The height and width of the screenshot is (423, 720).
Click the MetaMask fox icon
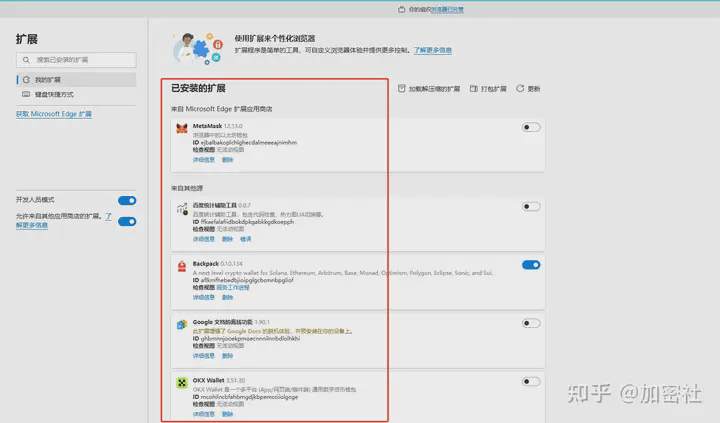182,128
